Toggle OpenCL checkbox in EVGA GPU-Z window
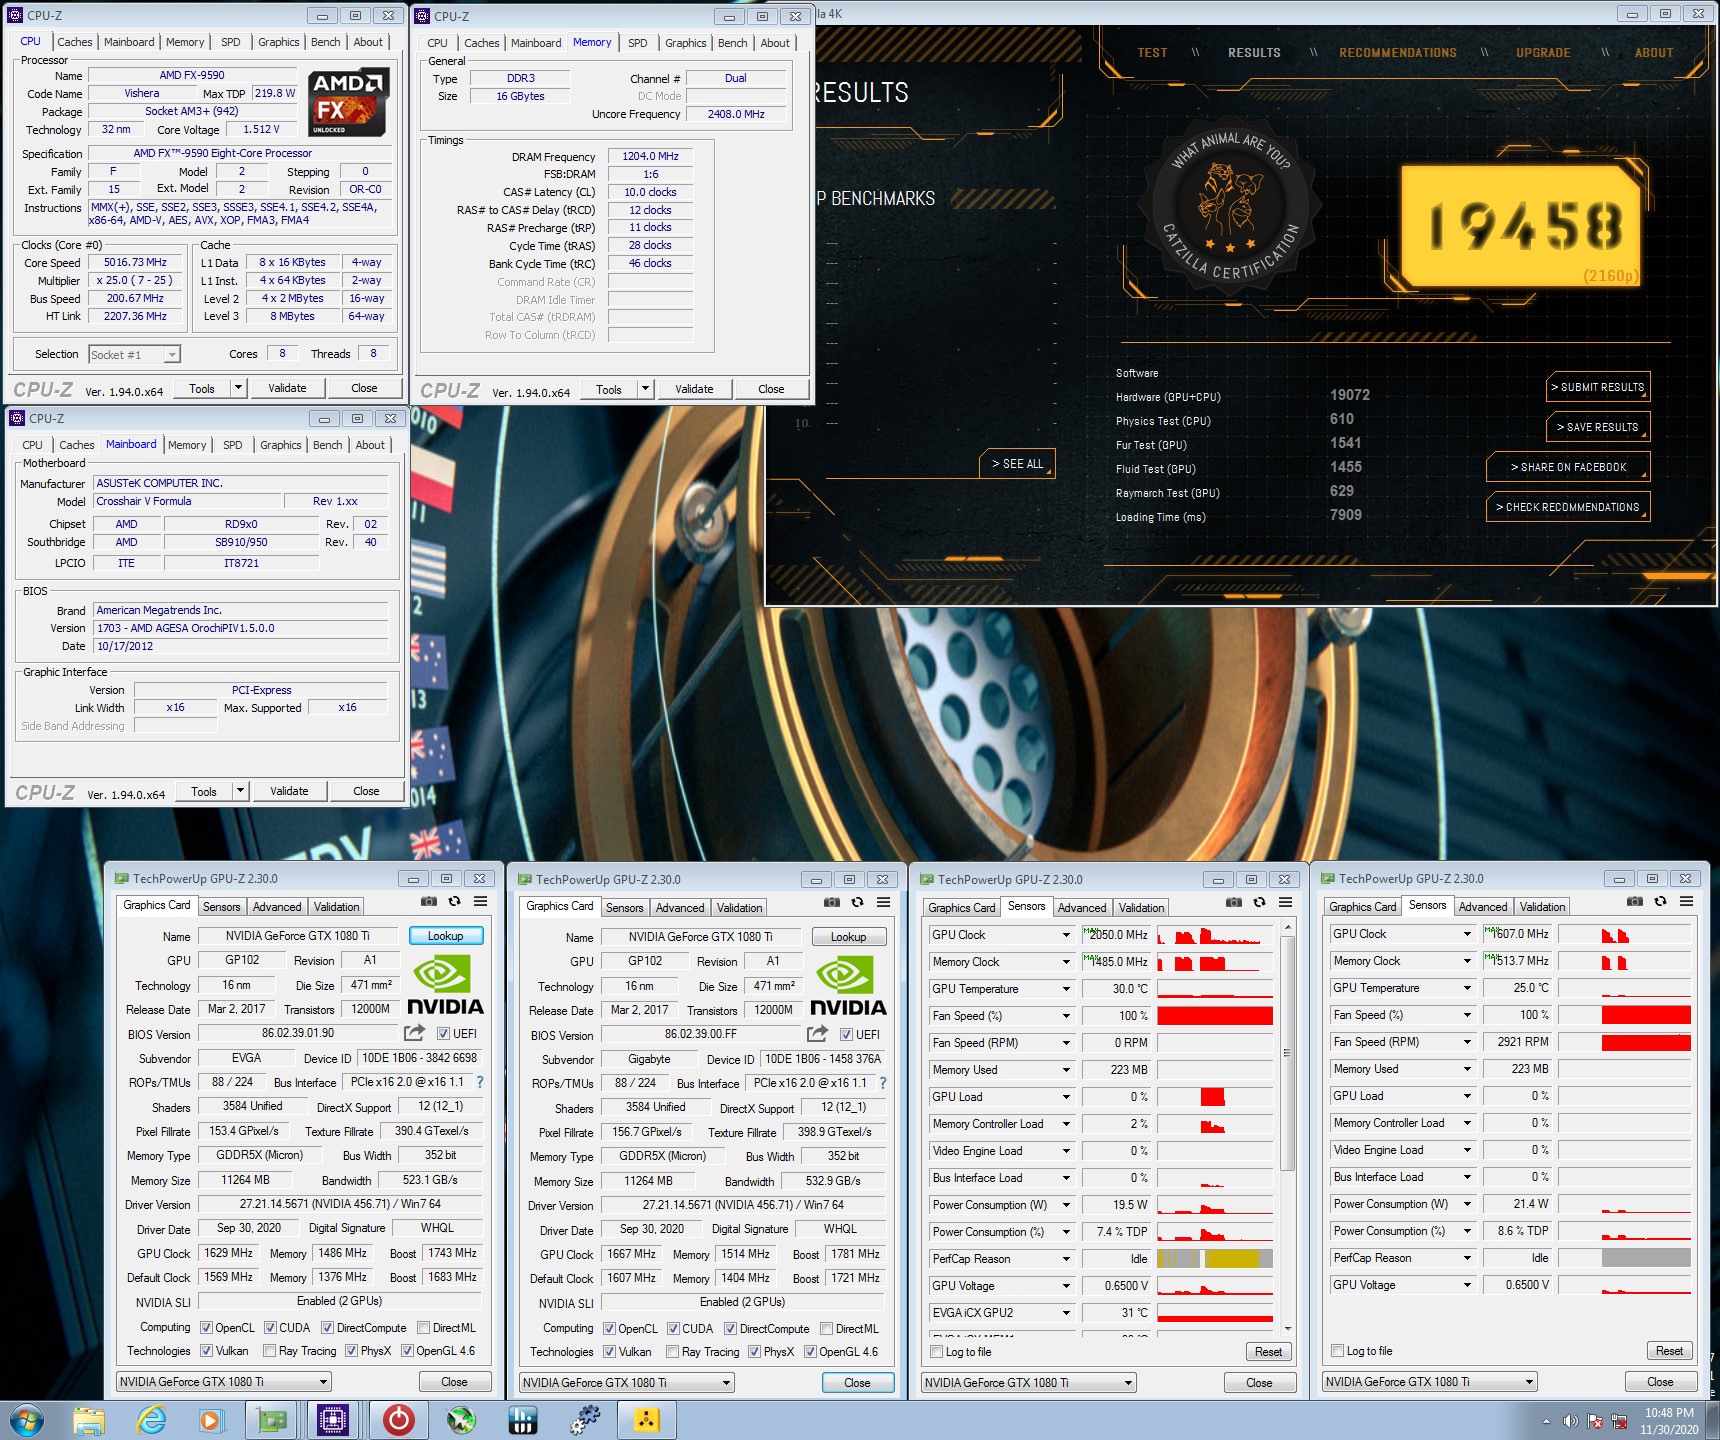The height and width of the screenshot is (1440, 1720). (x=206, y=1328)
